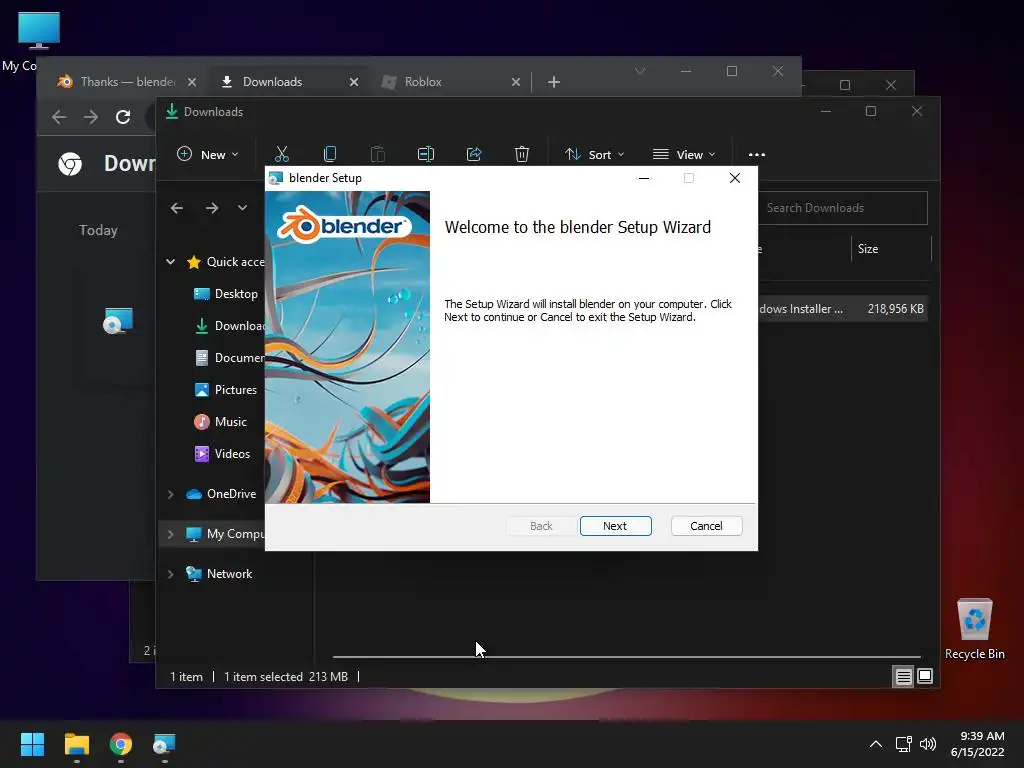Collapse the Quick access tree node
Image resolution: width=1024 pixels, height=768 pixels.
pos(170,262)
